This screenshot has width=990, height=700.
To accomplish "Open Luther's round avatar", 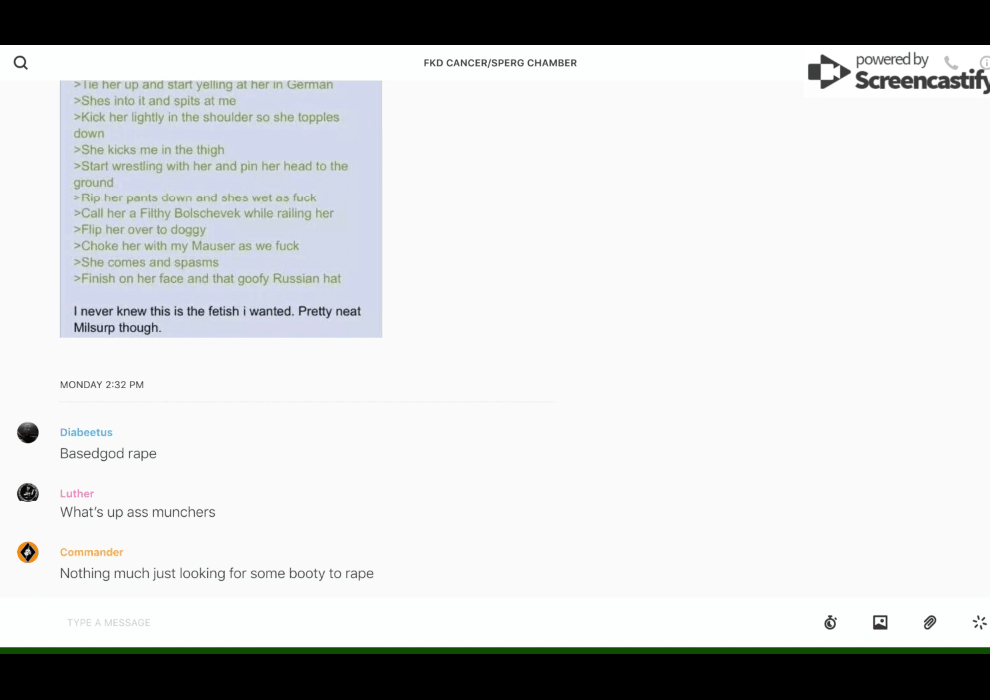I will (x=28, y=492).
